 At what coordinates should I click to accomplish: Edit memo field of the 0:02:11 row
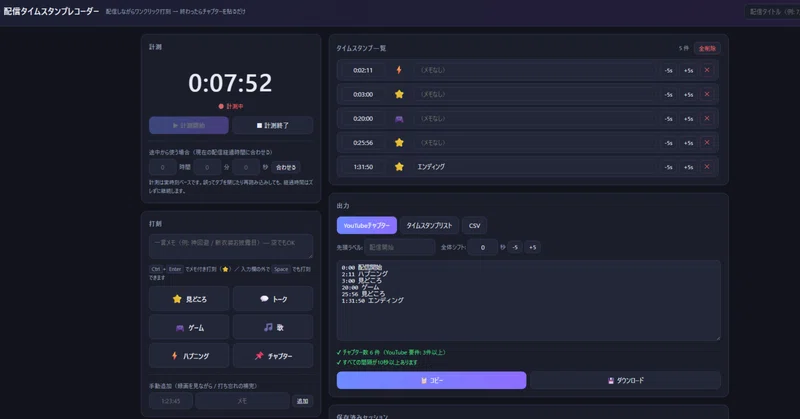535,70
